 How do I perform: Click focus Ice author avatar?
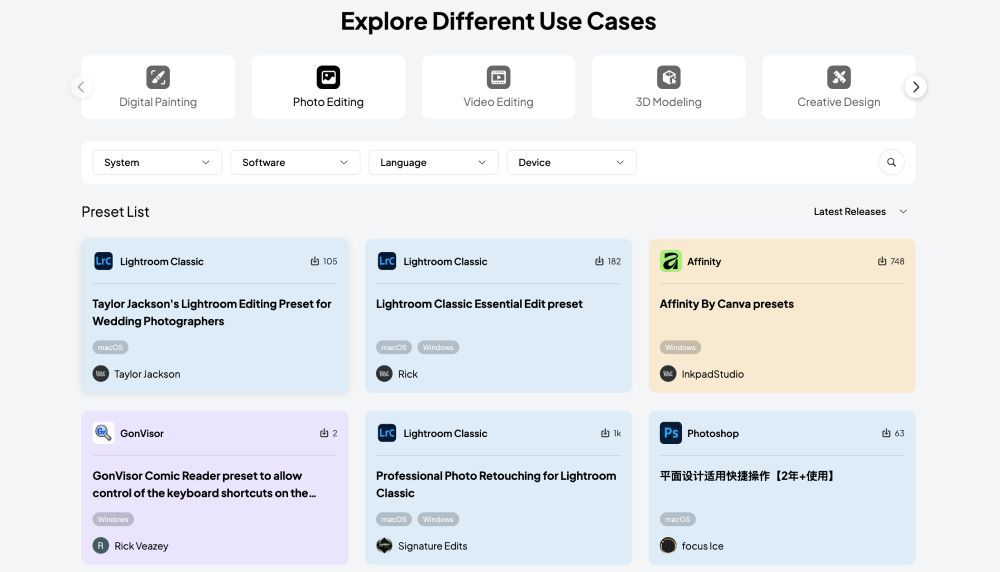point(668,546)
